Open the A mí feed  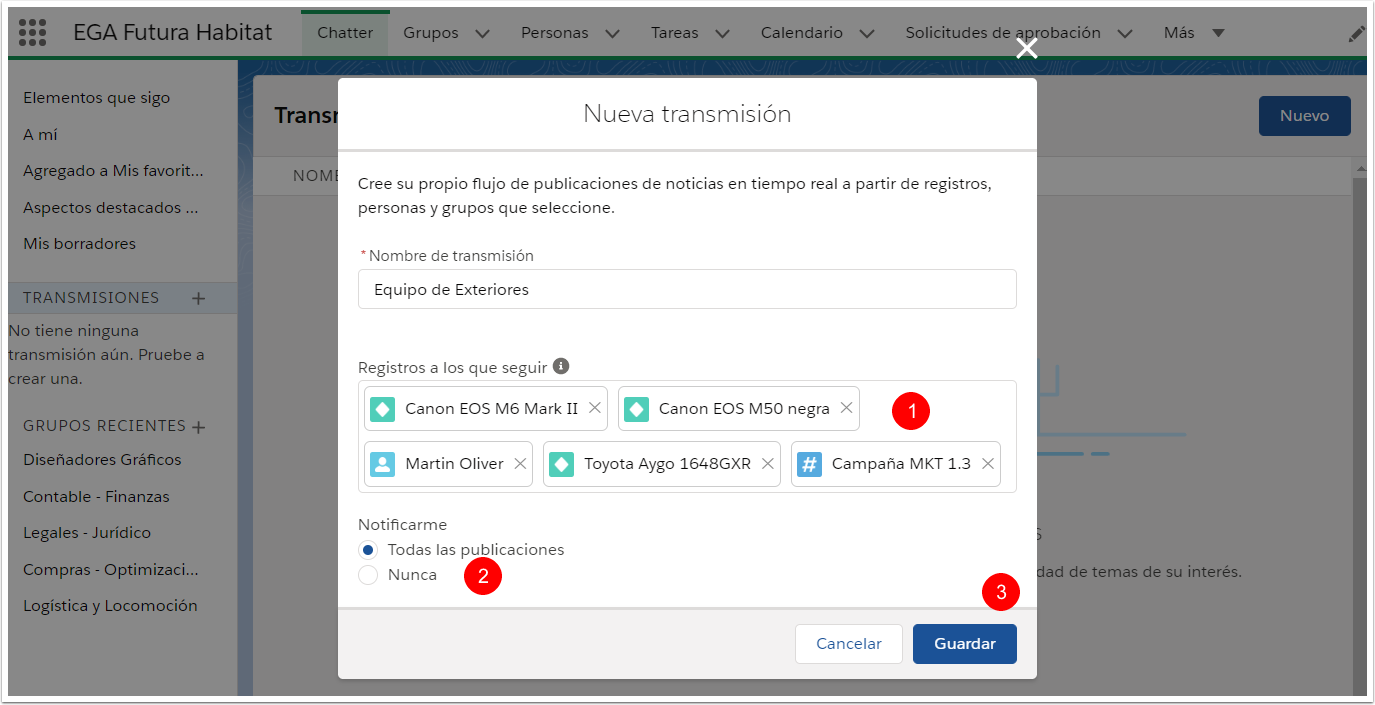pos(41,134)
